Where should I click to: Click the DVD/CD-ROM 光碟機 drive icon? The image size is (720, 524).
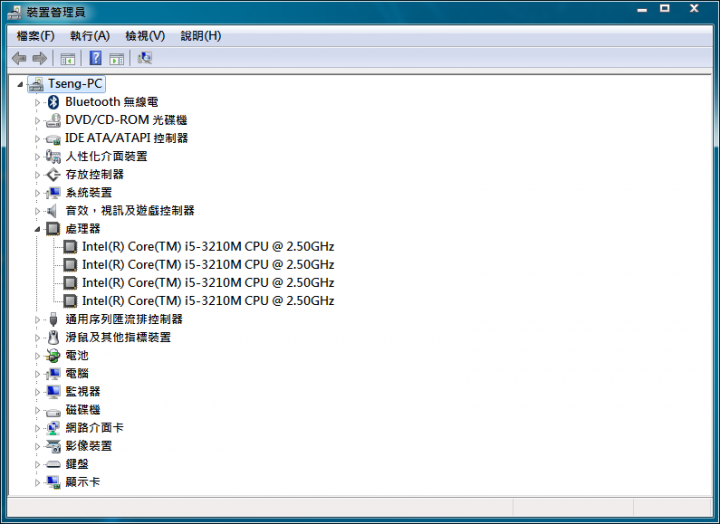coord(53,120)
